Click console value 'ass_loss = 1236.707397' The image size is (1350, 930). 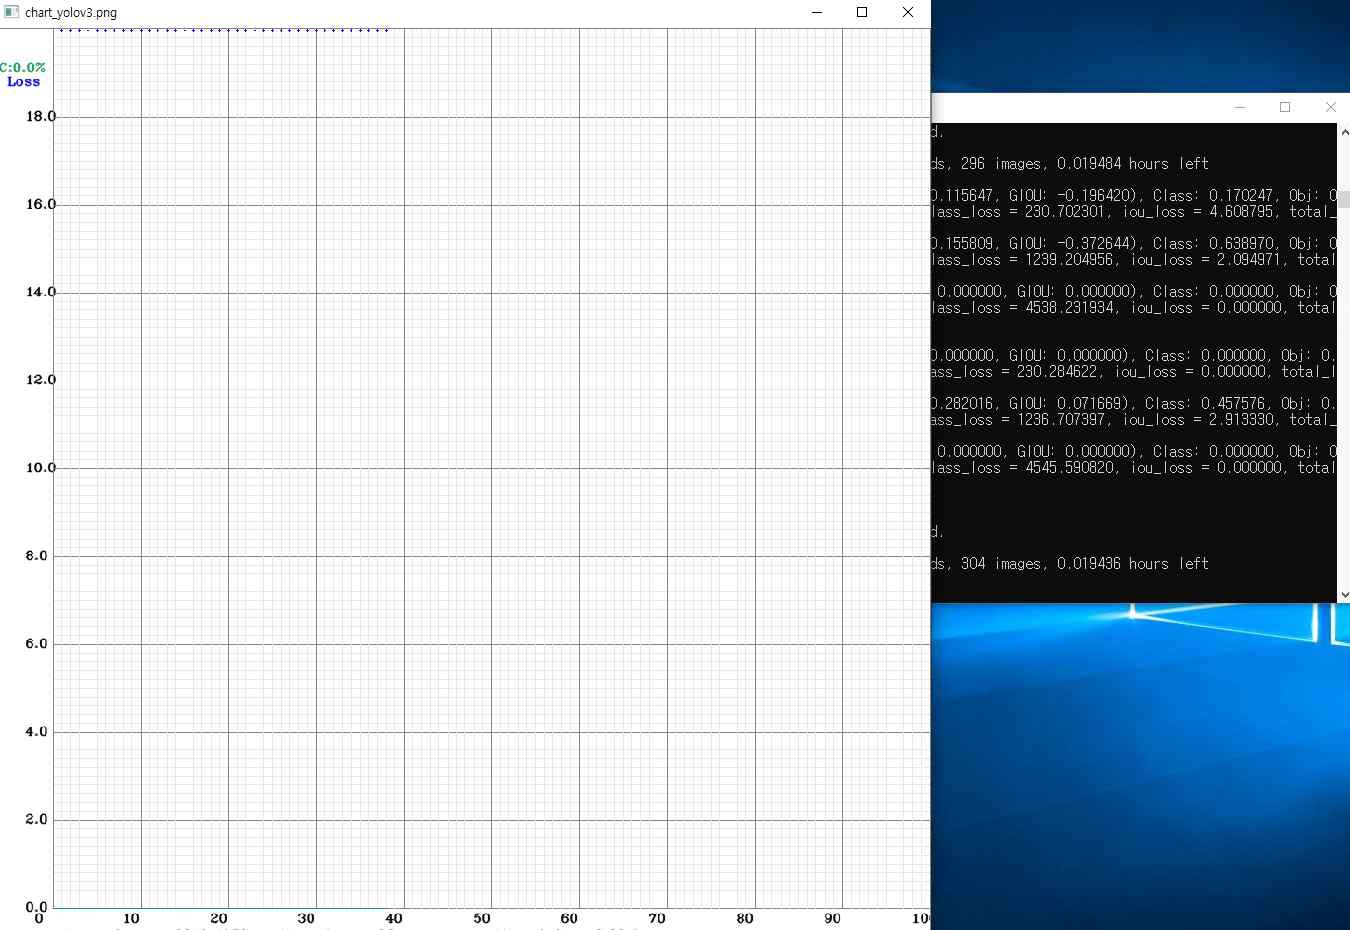click(x=1018, y=420)
